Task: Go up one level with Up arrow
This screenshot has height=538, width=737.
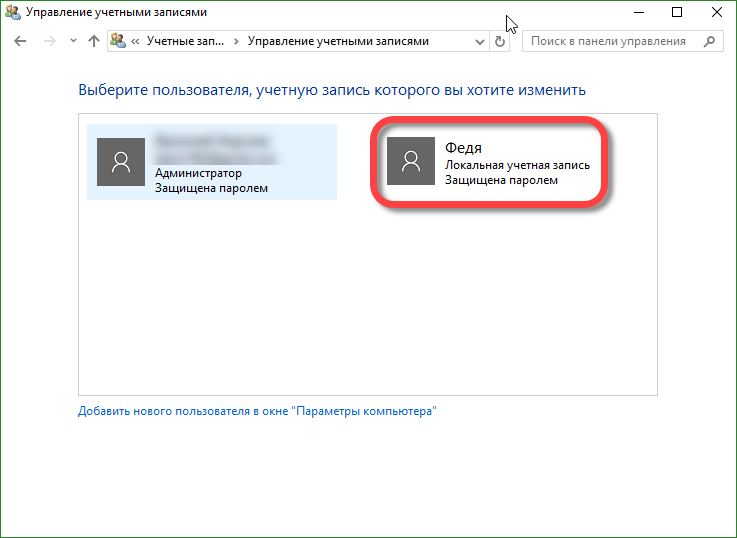Action: point(94,42)
